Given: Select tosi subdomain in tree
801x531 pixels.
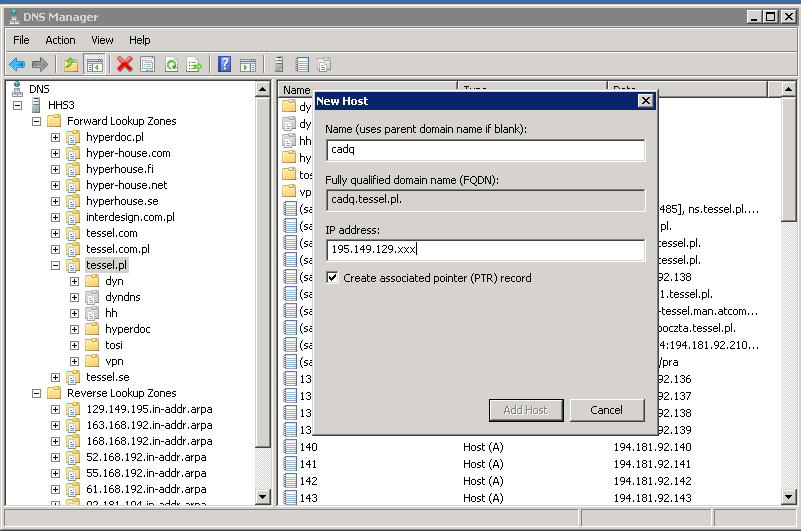Looking at the screenshot, I should tap(113, 345).
